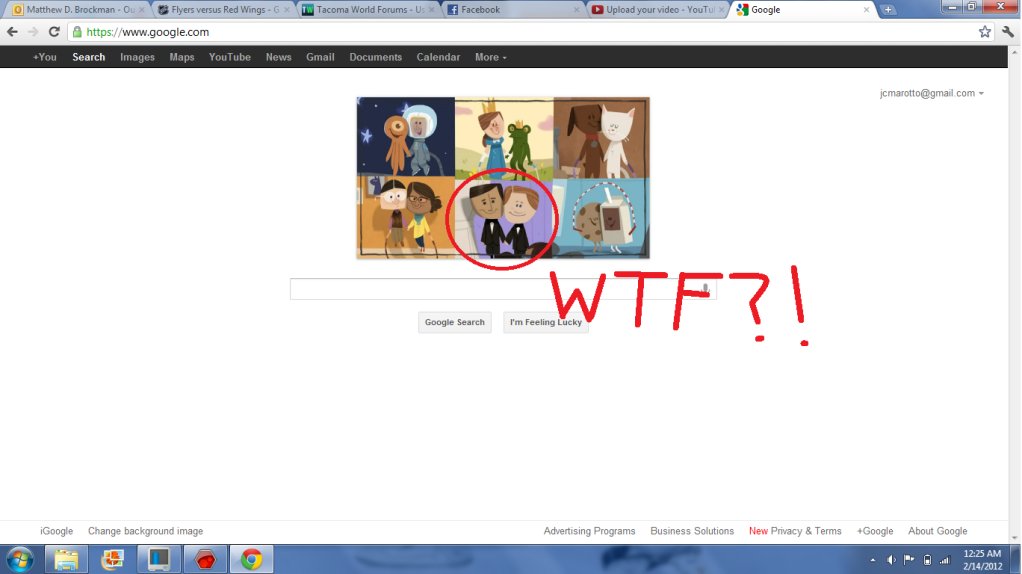The width and height of the screenshot is (1022, 574).
Task: Show hidden system tray icons
Action: 873,560
